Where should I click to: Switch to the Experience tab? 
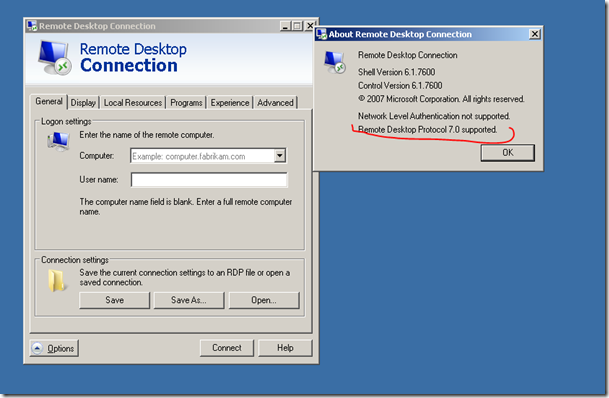point(230,103)
